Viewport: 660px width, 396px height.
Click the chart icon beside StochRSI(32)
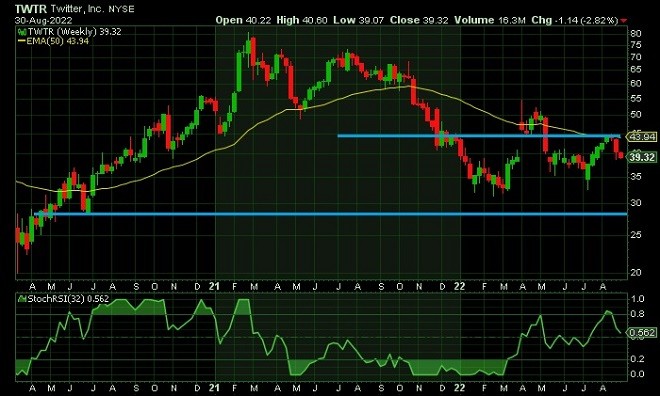click(22, 299)
